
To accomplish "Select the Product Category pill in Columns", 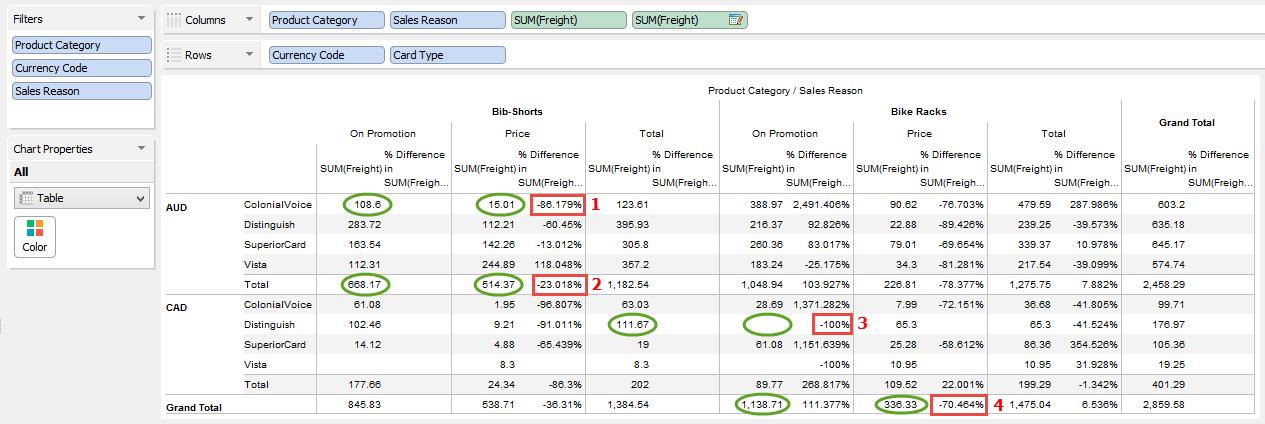I will (x=327, y=20).
